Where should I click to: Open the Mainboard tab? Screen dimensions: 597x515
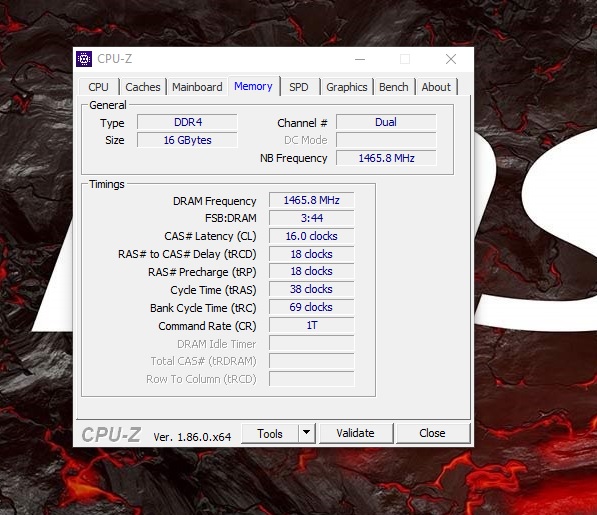click(197, 87)
